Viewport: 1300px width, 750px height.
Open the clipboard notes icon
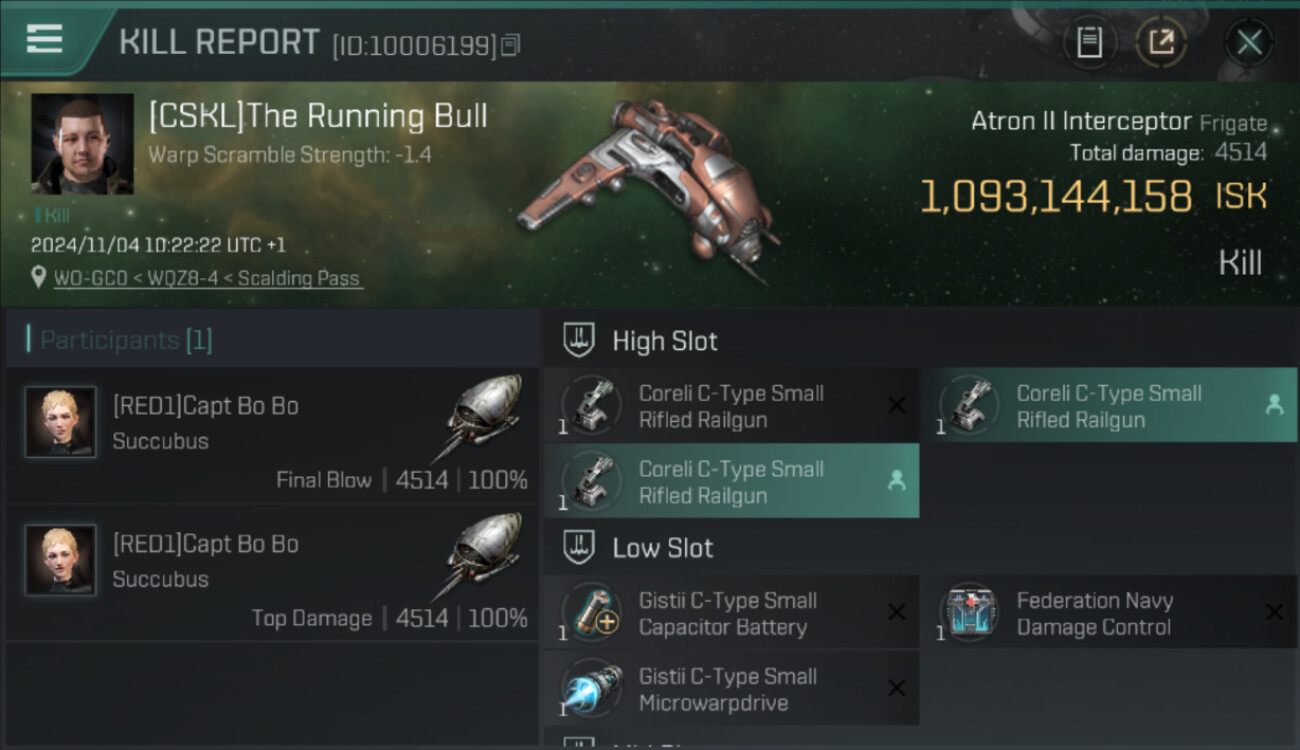point(1089,42)
